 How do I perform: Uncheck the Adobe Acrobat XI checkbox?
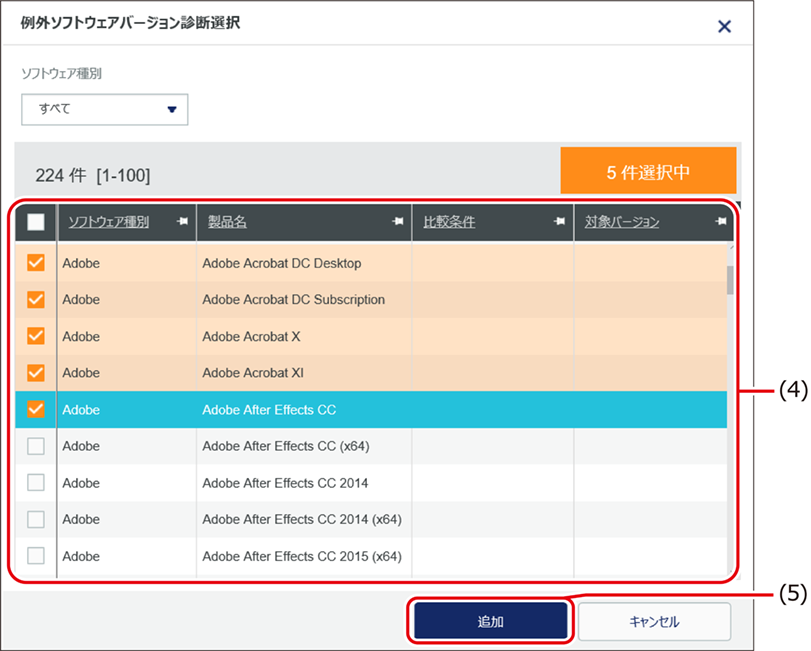coord(36,373)
